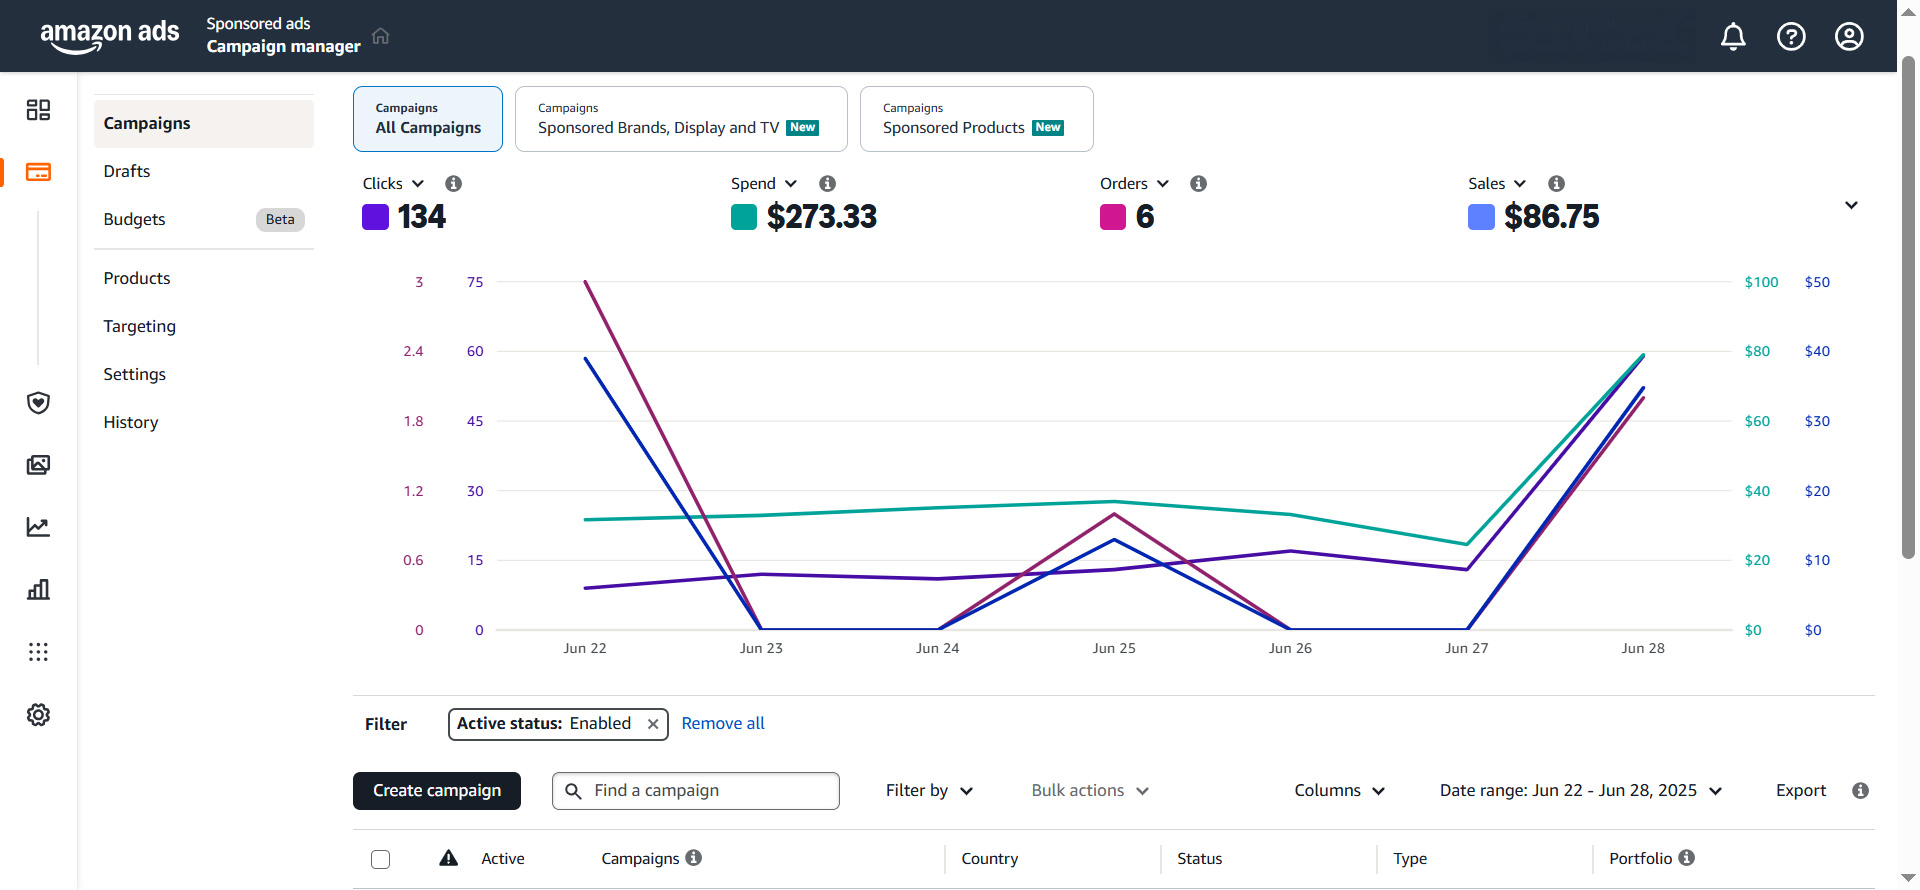Click the home icon beside Campaign manager

(380, 36)
